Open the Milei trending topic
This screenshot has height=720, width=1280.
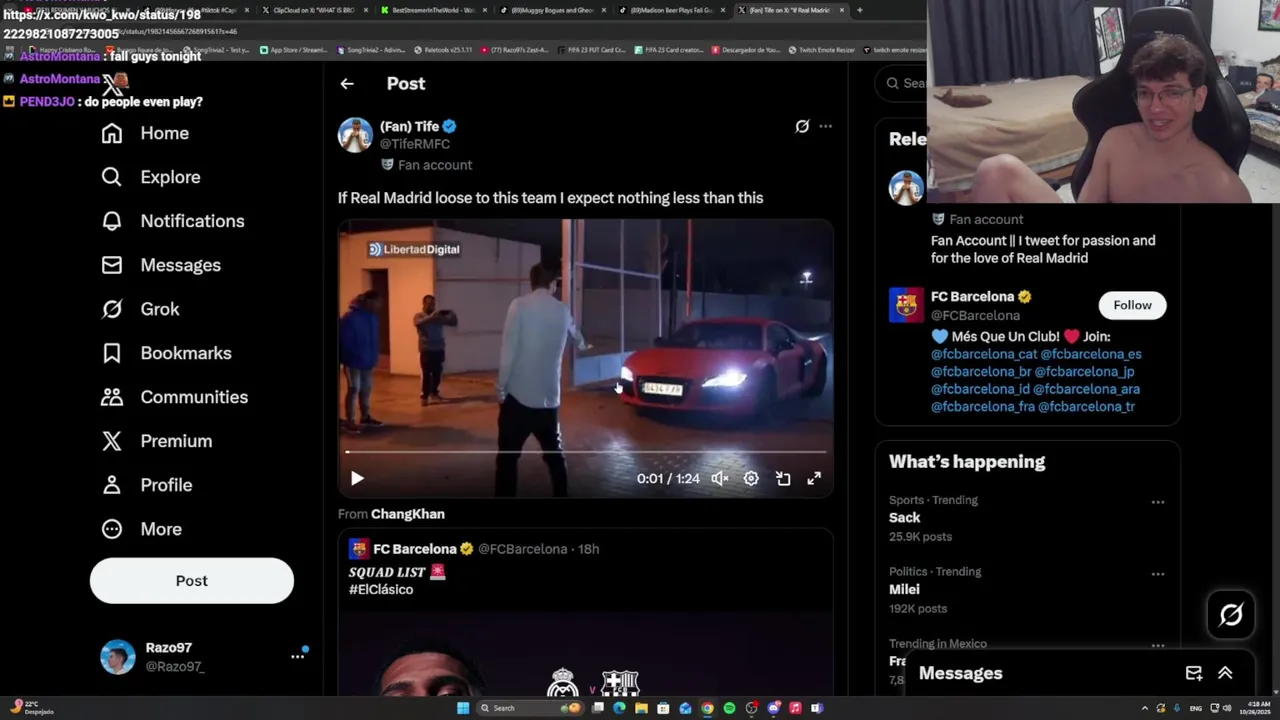904,589
